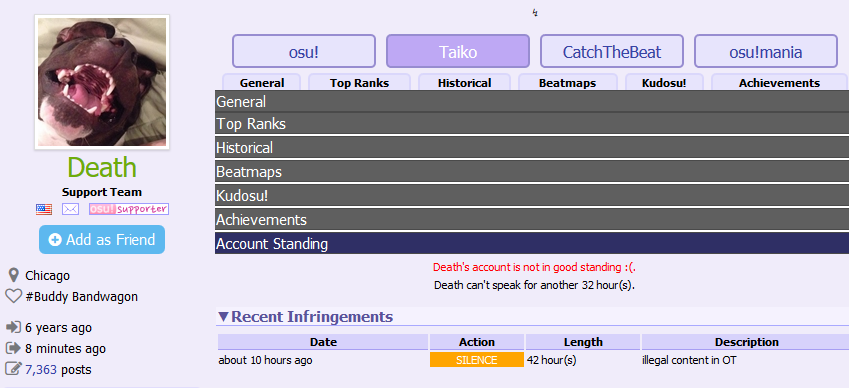Click the location pin icon beside Chicago
This screenshot has height=388, width=849.
point(14,275)
